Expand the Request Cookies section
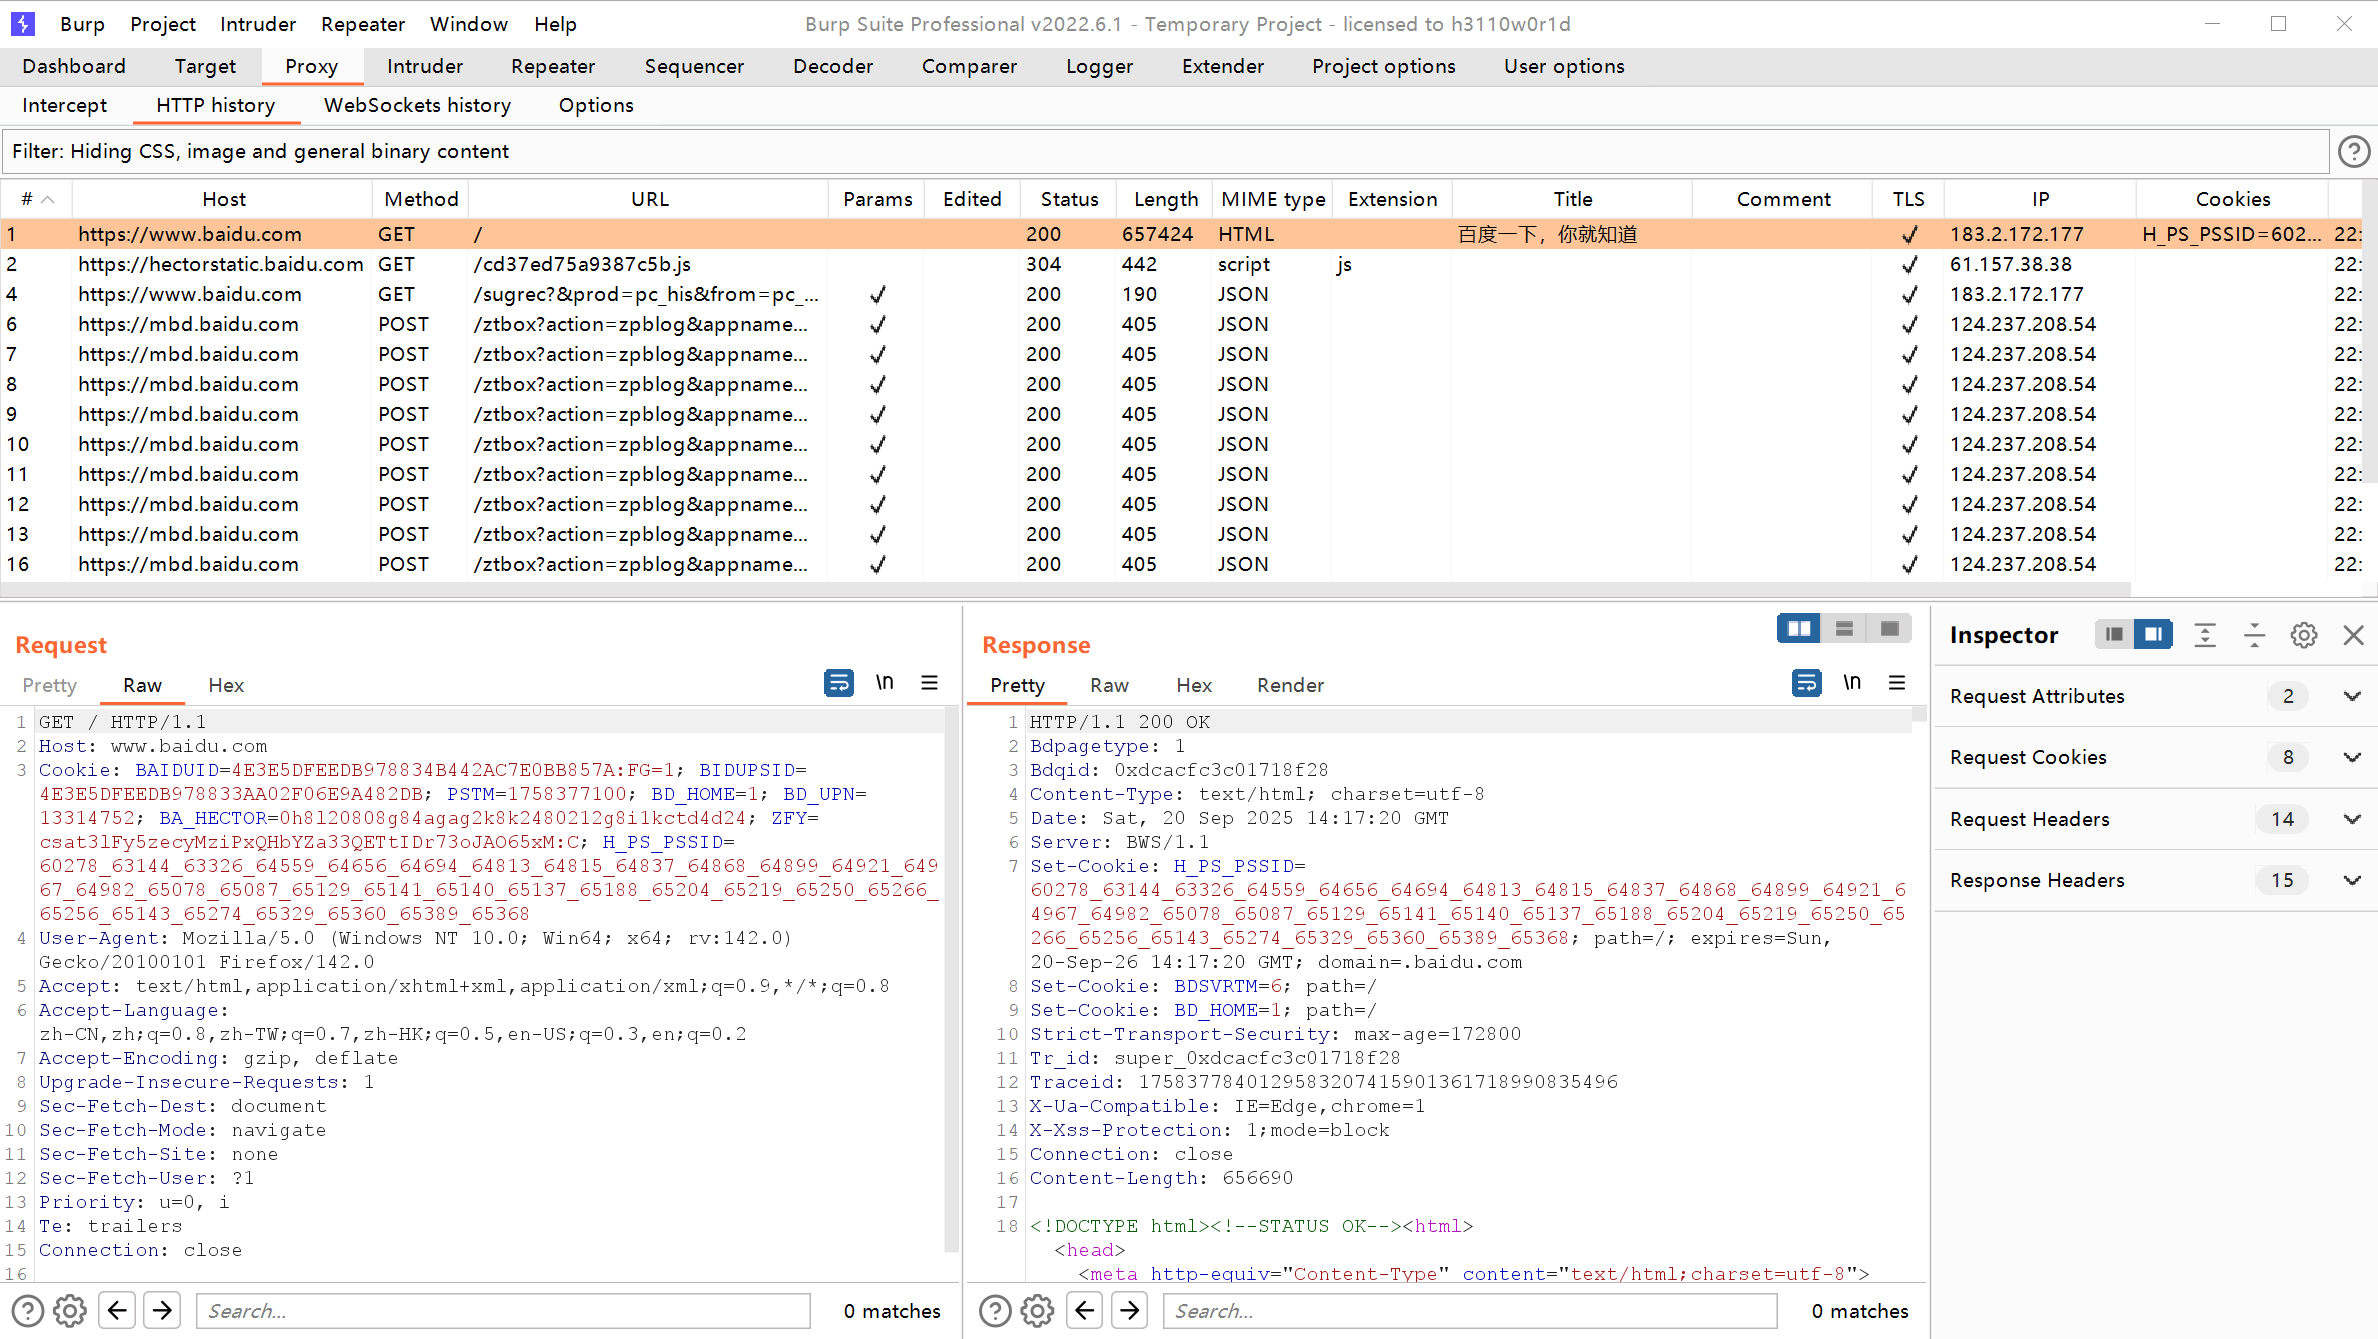2378x1339 pixels. pyautogui.click(x=2156, y=757)
